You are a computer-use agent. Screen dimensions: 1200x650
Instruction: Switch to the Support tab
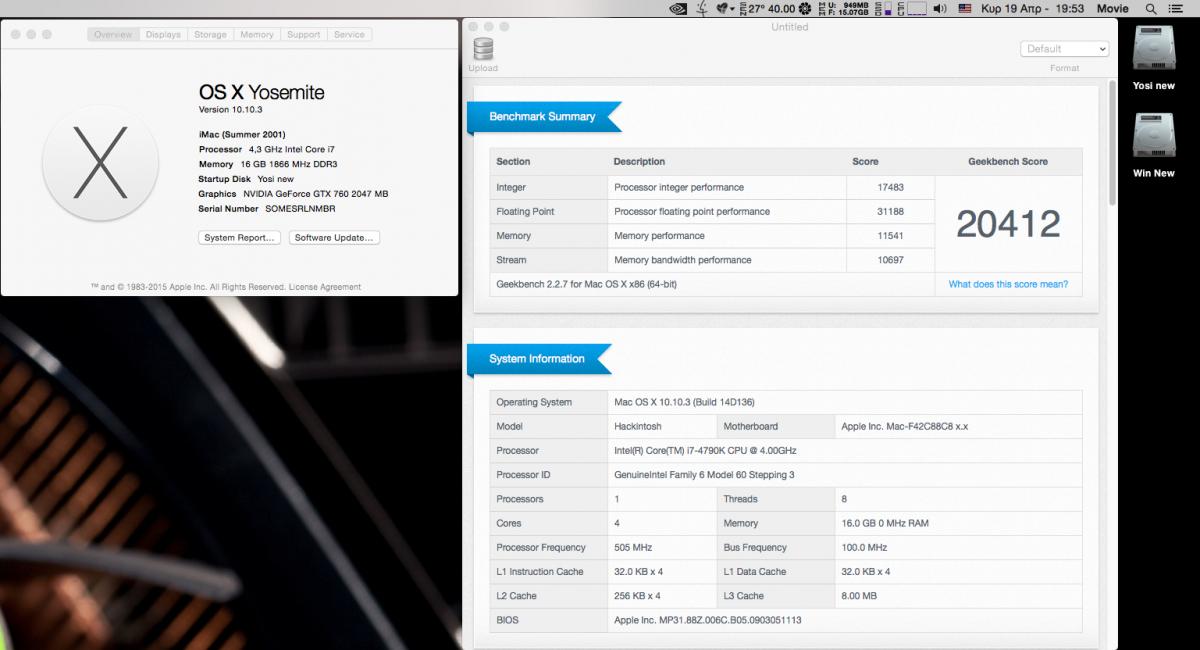point(304,34)
